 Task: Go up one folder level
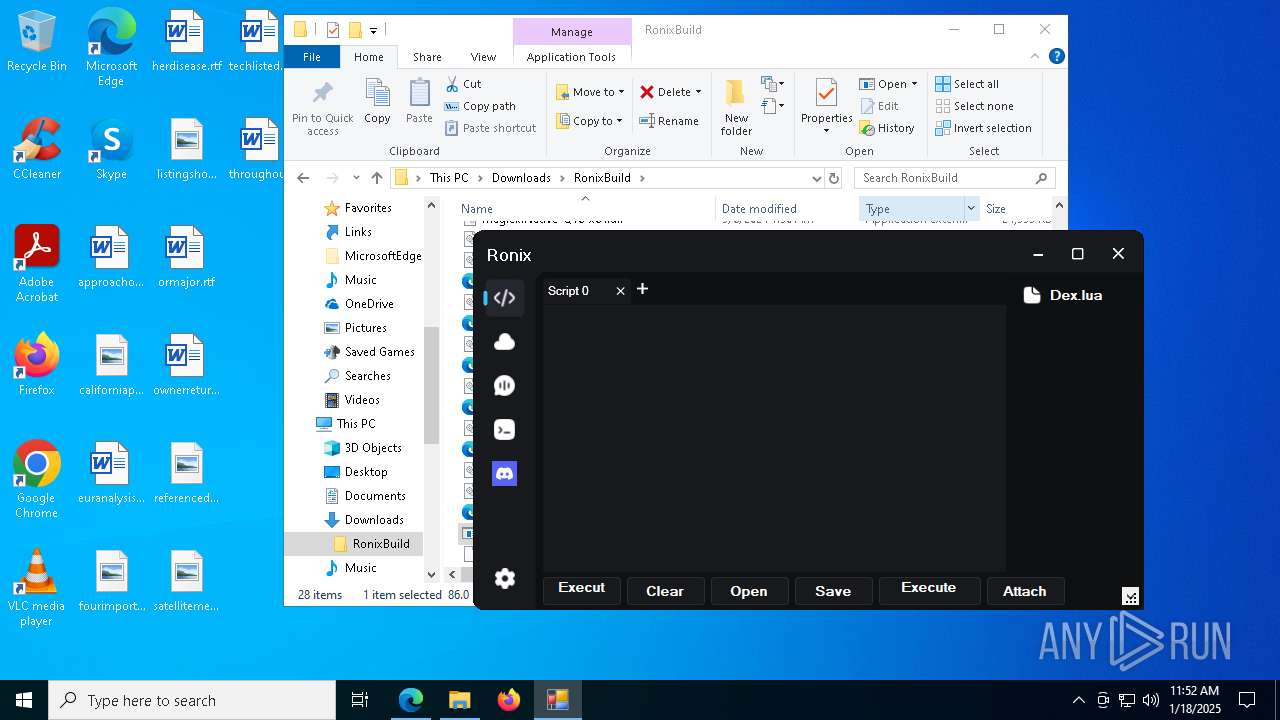click(377, 178)
